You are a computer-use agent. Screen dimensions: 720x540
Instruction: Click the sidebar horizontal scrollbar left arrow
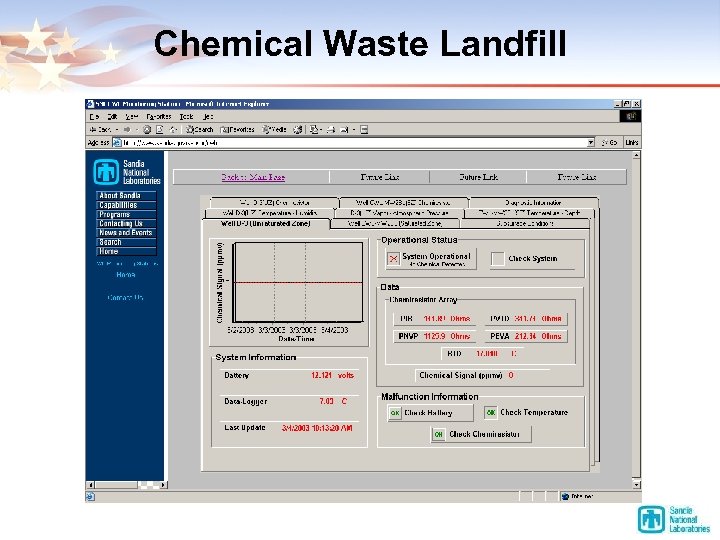coord(90,485)
